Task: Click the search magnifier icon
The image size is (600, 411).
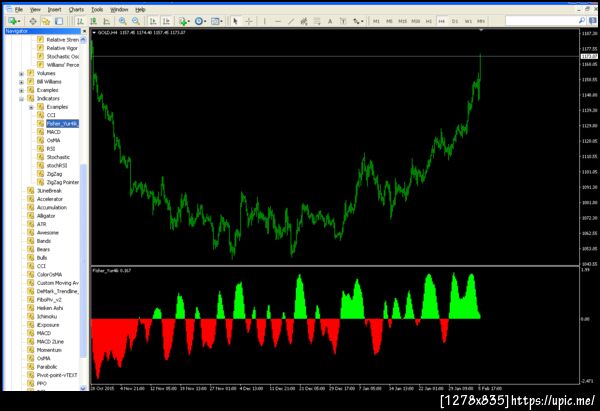Action: point(582,21)
